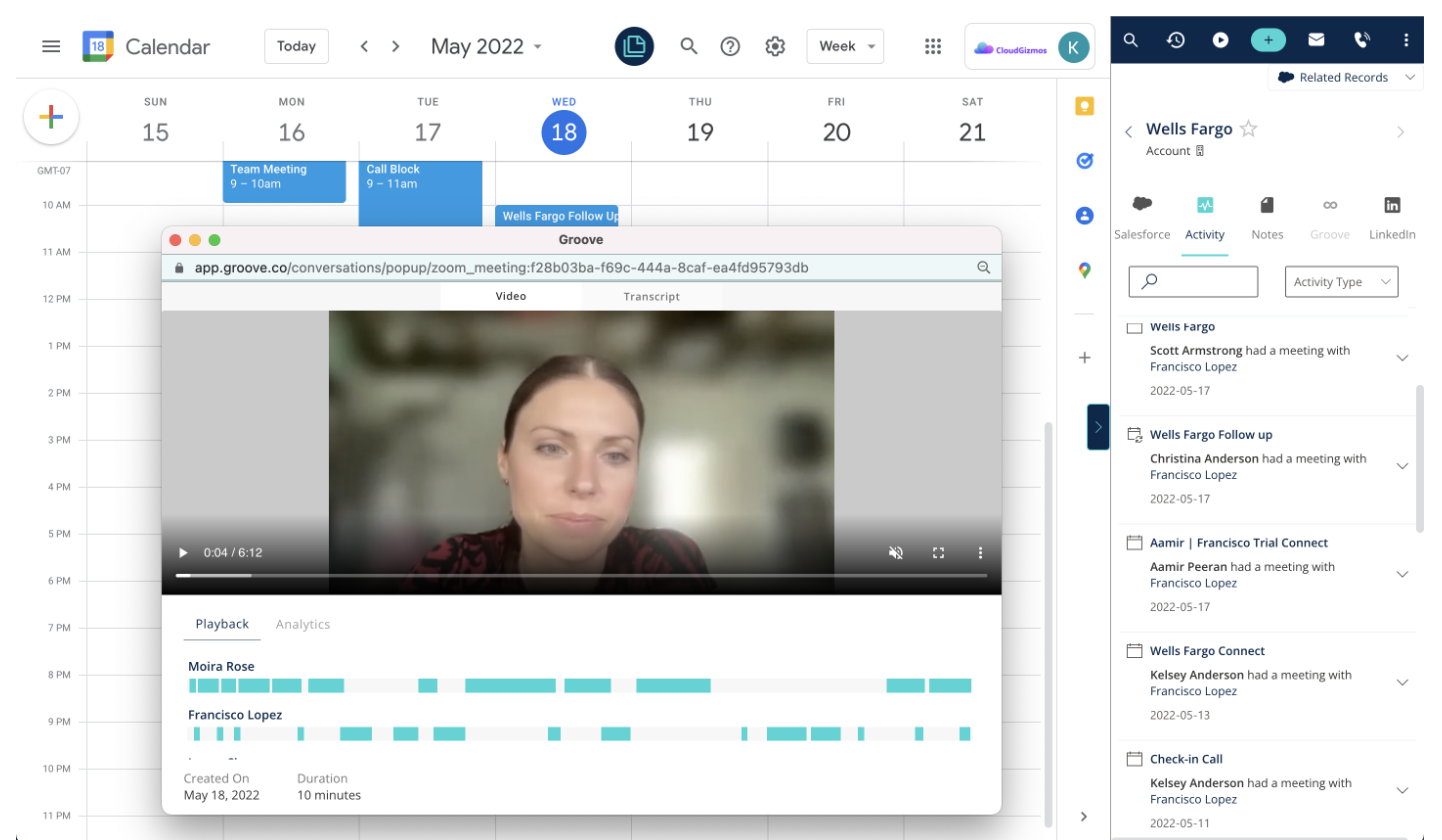This screenshot has width=1442, height=840.
Task: Go to the previous week
Action: click(x=364, y=46)
